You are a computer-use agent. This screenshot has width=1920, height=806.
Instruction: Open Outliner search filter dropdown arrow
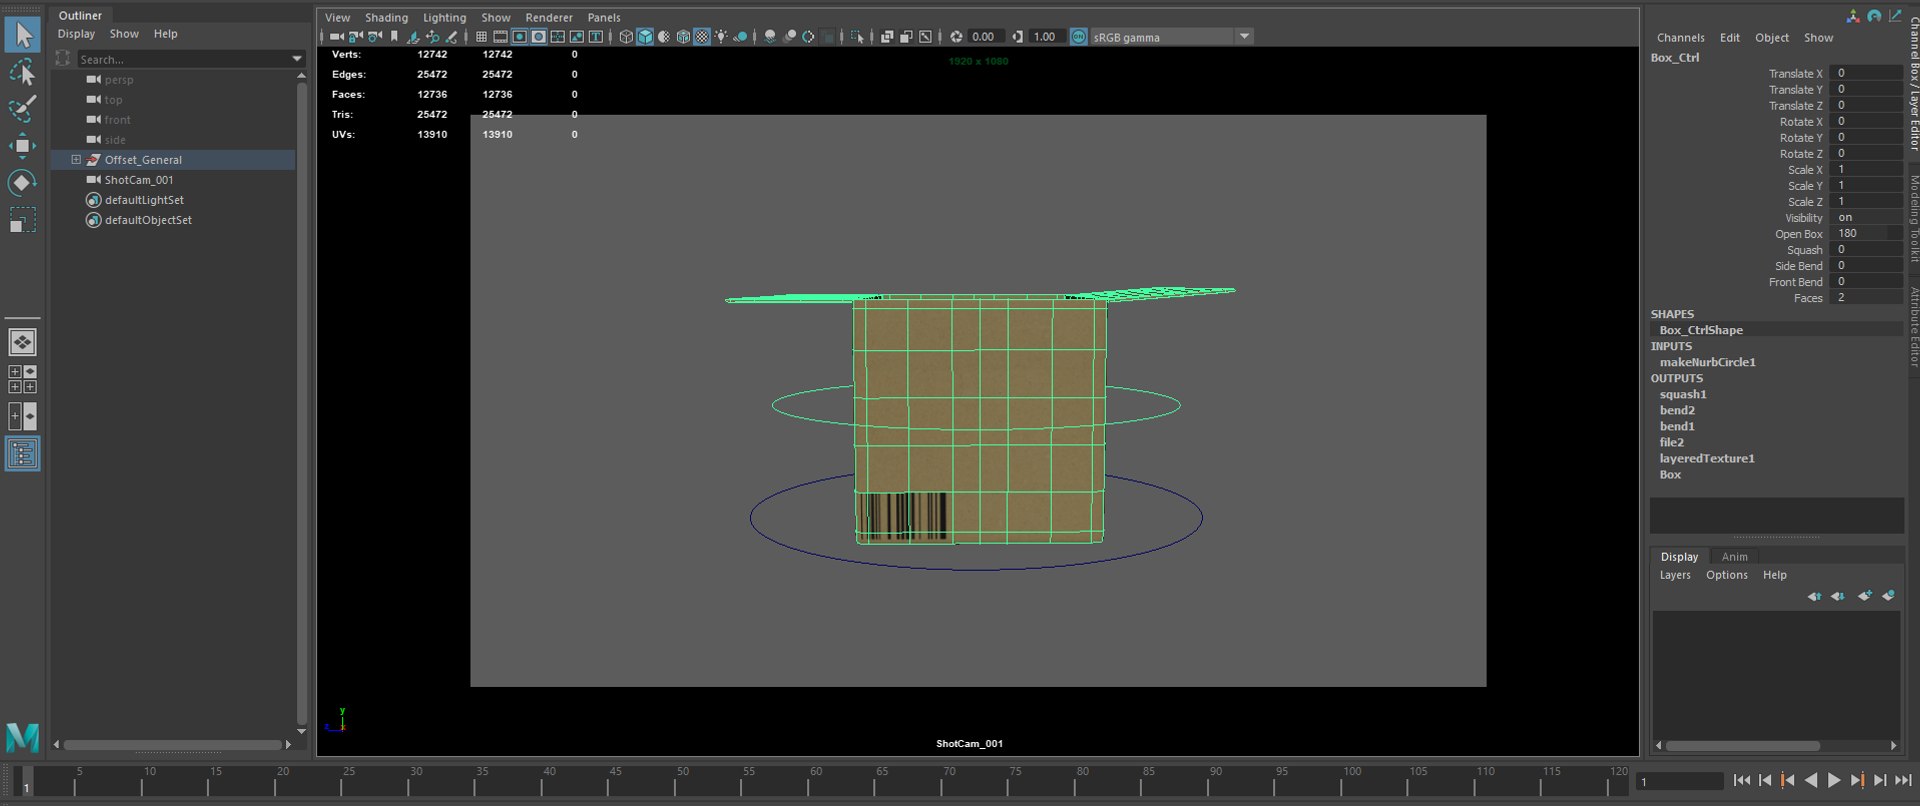tap(297, 59)
